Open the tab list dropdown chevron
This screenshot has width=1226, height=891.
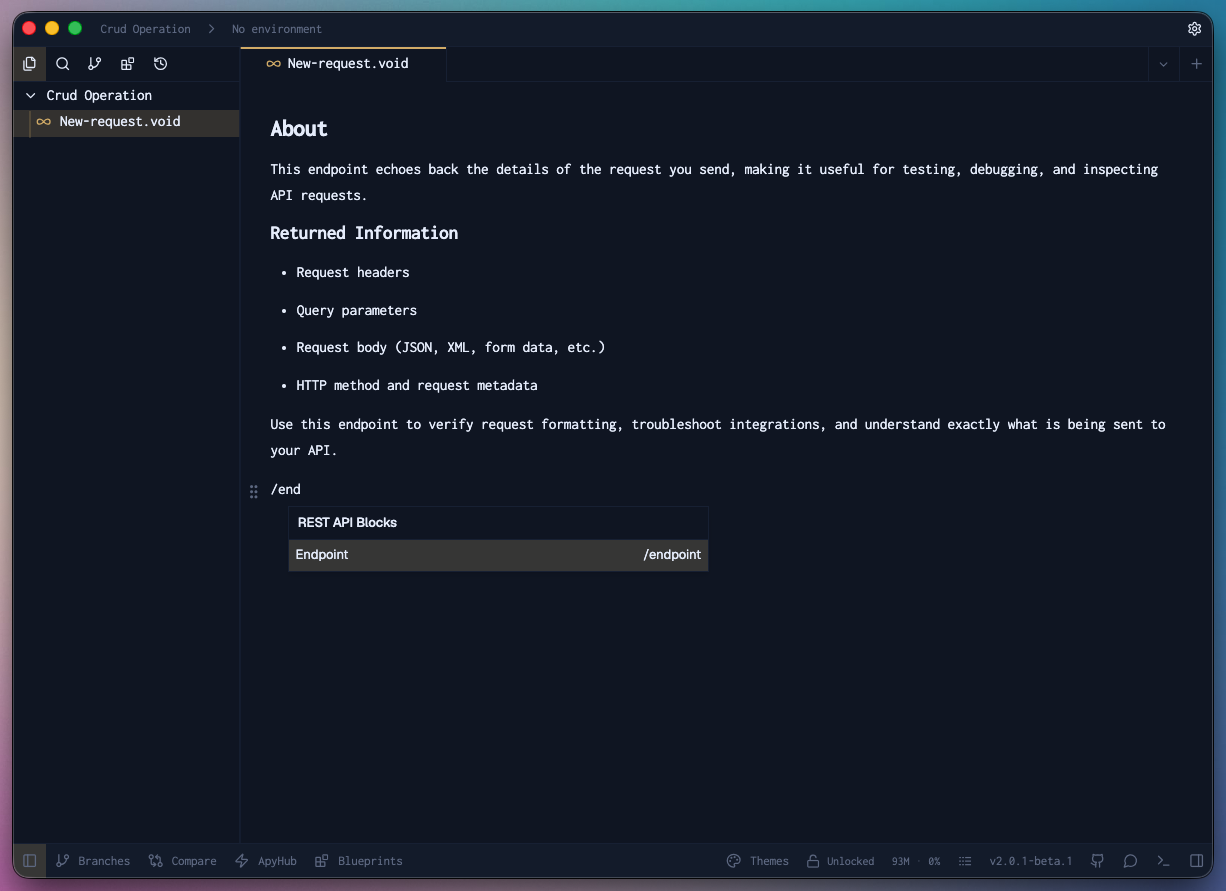tap(1163, 64)
